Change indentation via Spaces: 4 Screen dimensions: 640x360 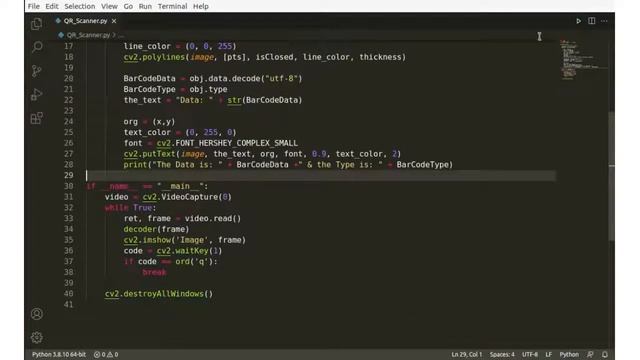click(502, 354)
